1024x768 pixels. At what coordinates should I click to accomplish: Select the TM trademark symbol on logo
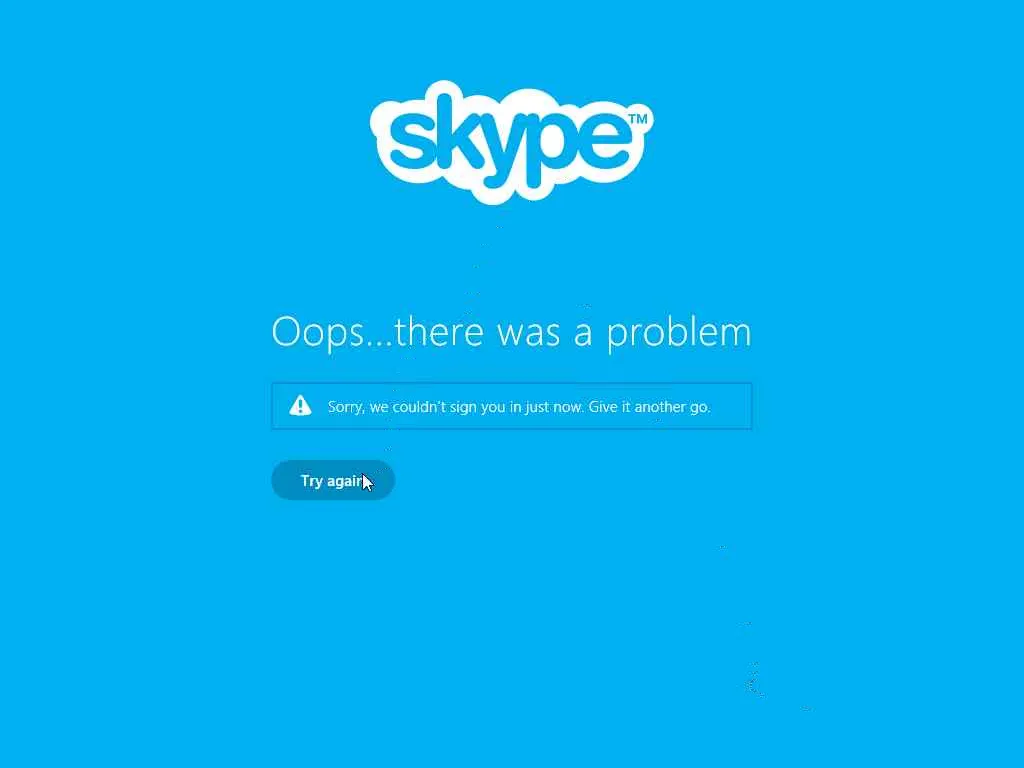(x=637, y=118)
